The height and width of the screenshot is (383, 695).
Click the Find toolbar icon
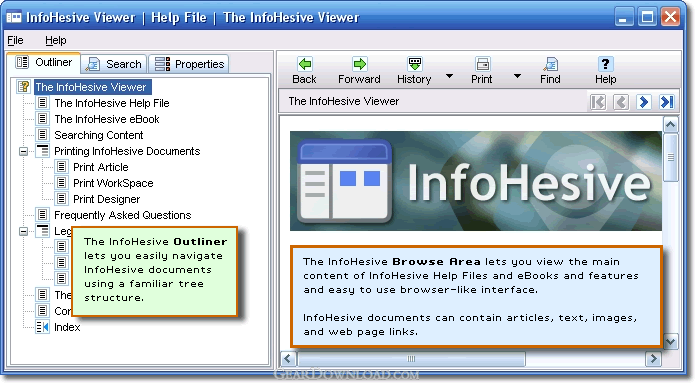(x=551, y=64)
